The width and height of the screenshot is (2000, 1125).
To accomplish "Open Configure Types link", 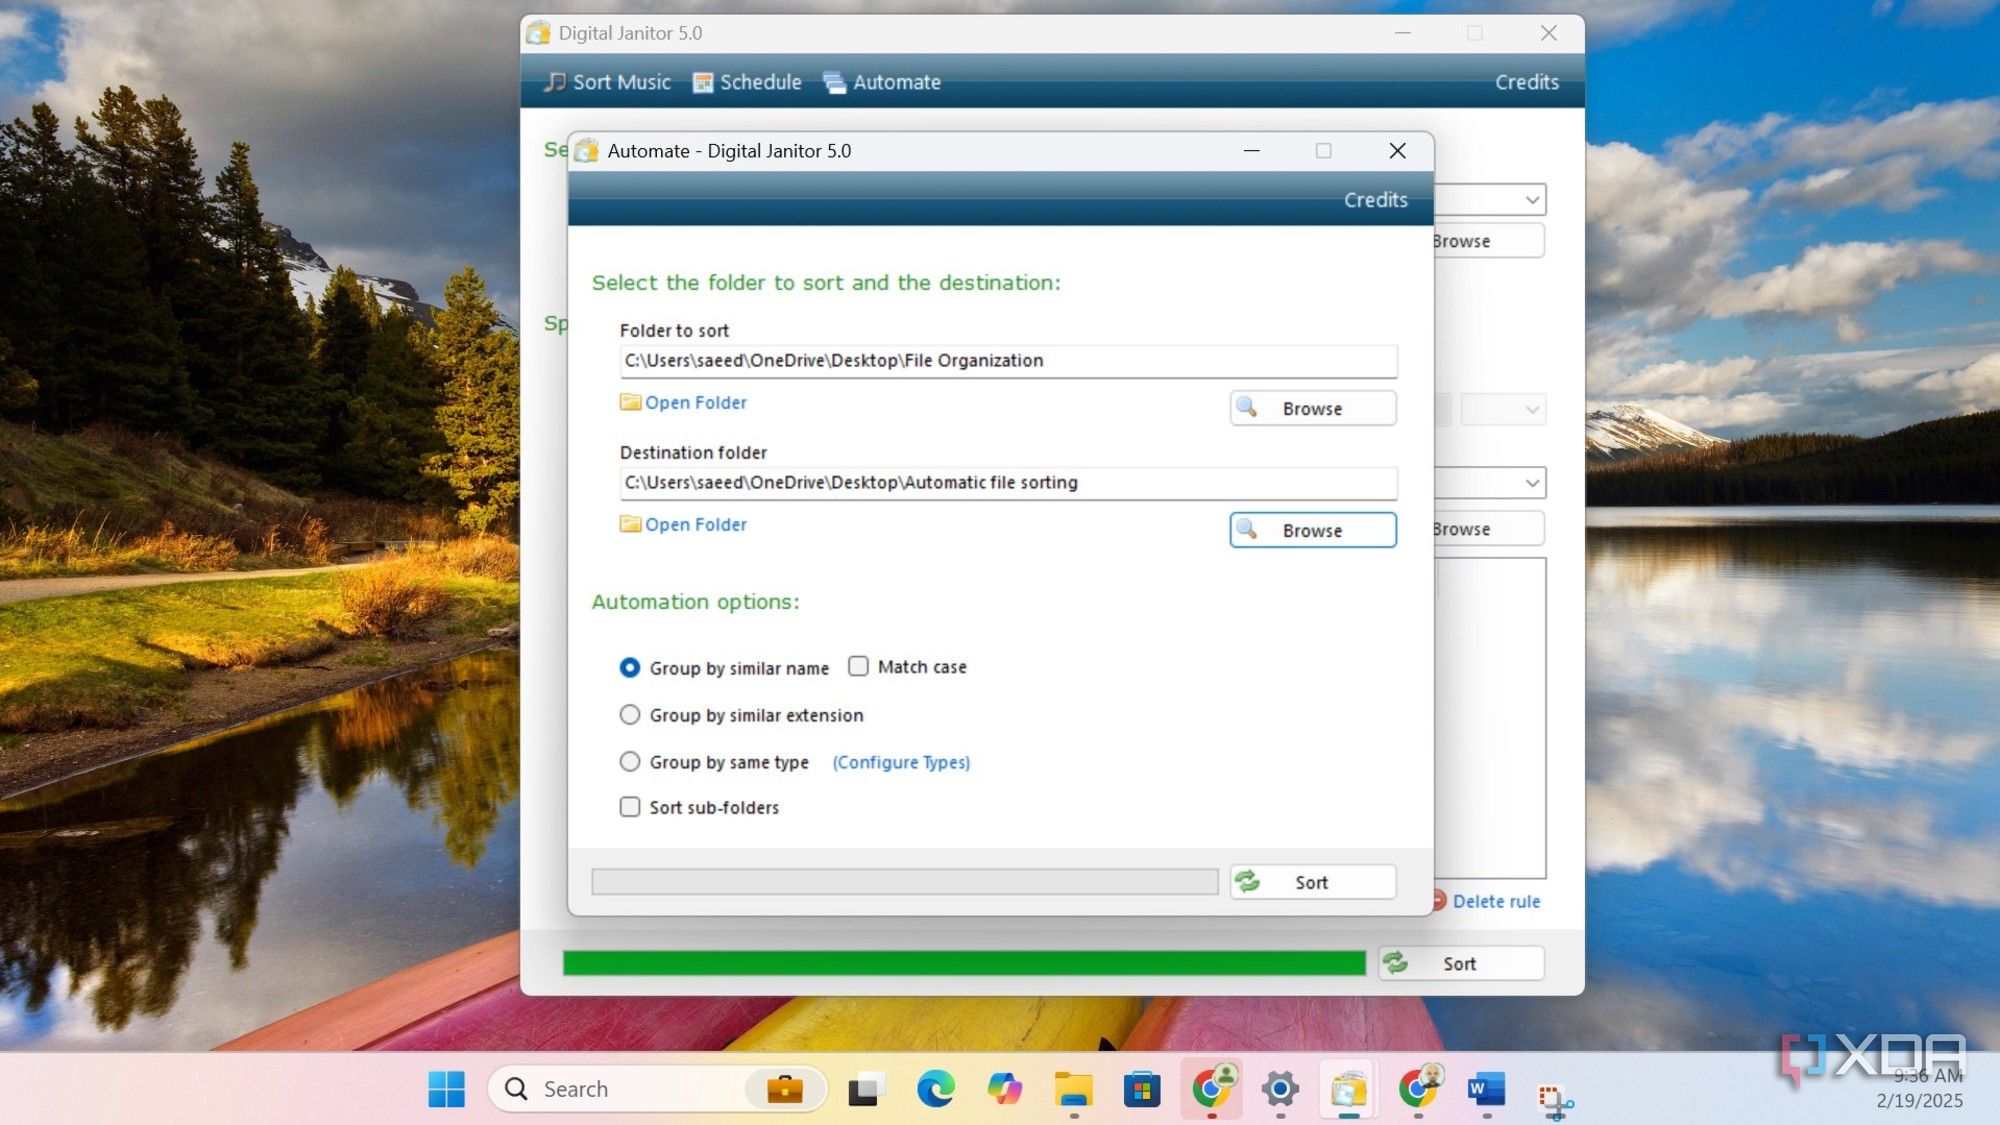I will tap(901, 762).
